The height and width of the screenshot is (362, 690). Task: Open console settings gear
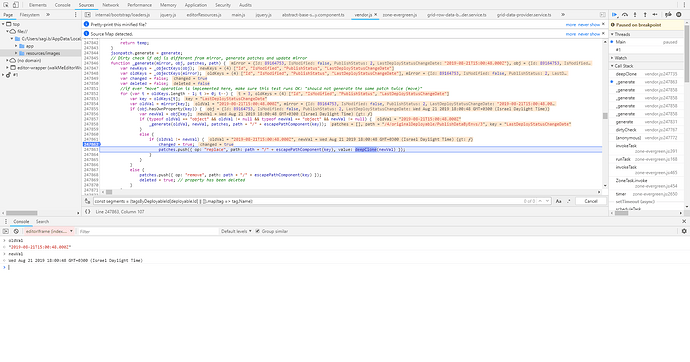pyautogui.click(x=684, y=231)
